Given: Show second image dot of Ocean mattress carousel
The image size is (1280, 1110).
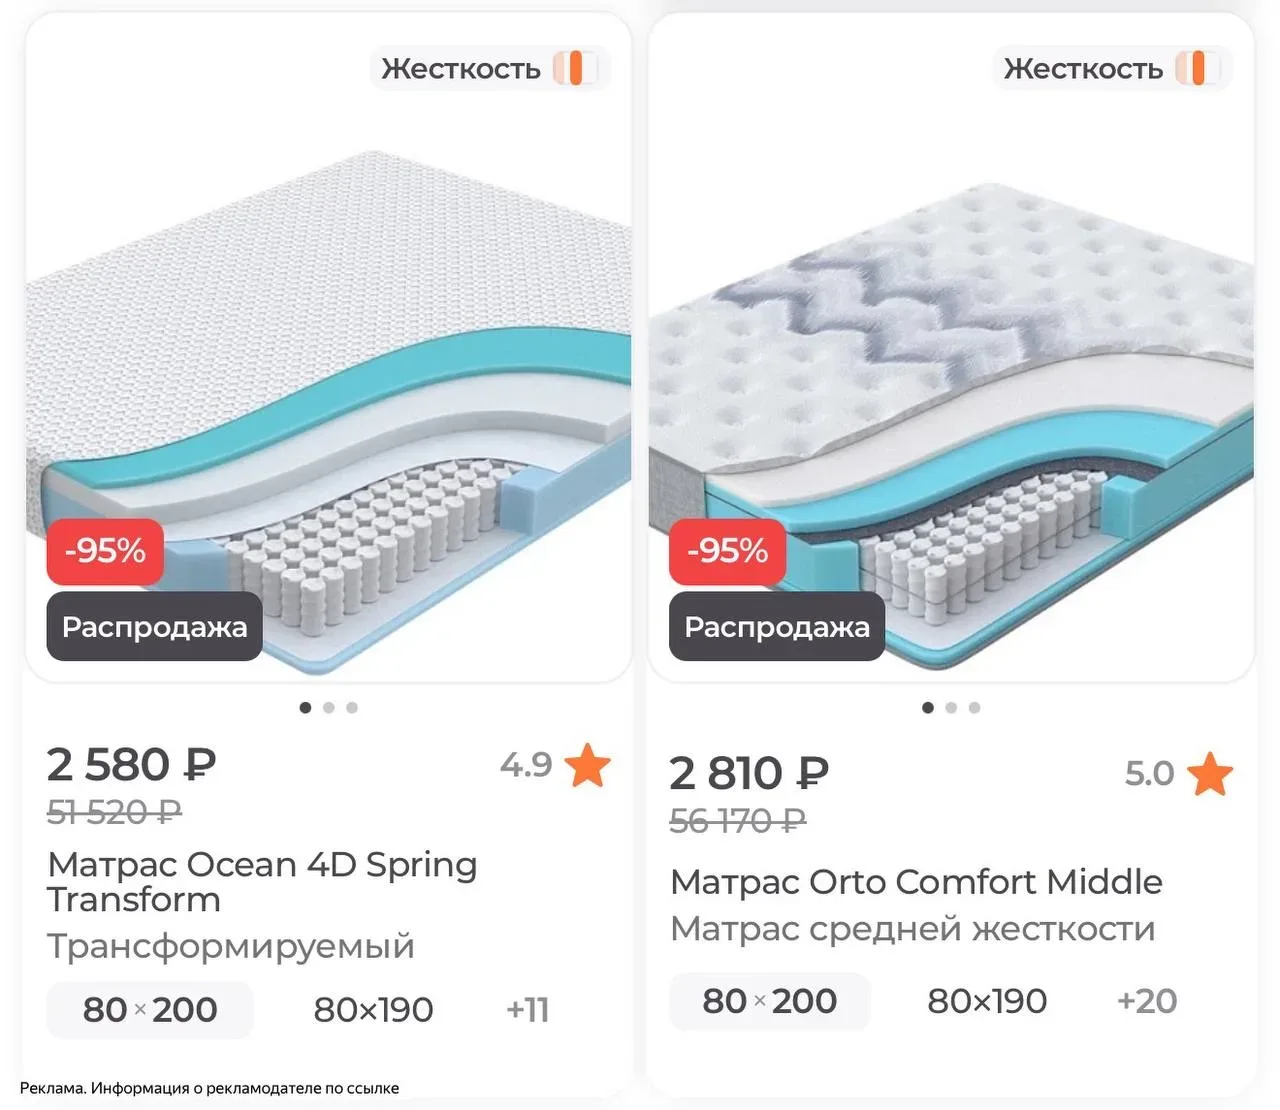Looking at the screenshot, I should click(x=329, y=708).
